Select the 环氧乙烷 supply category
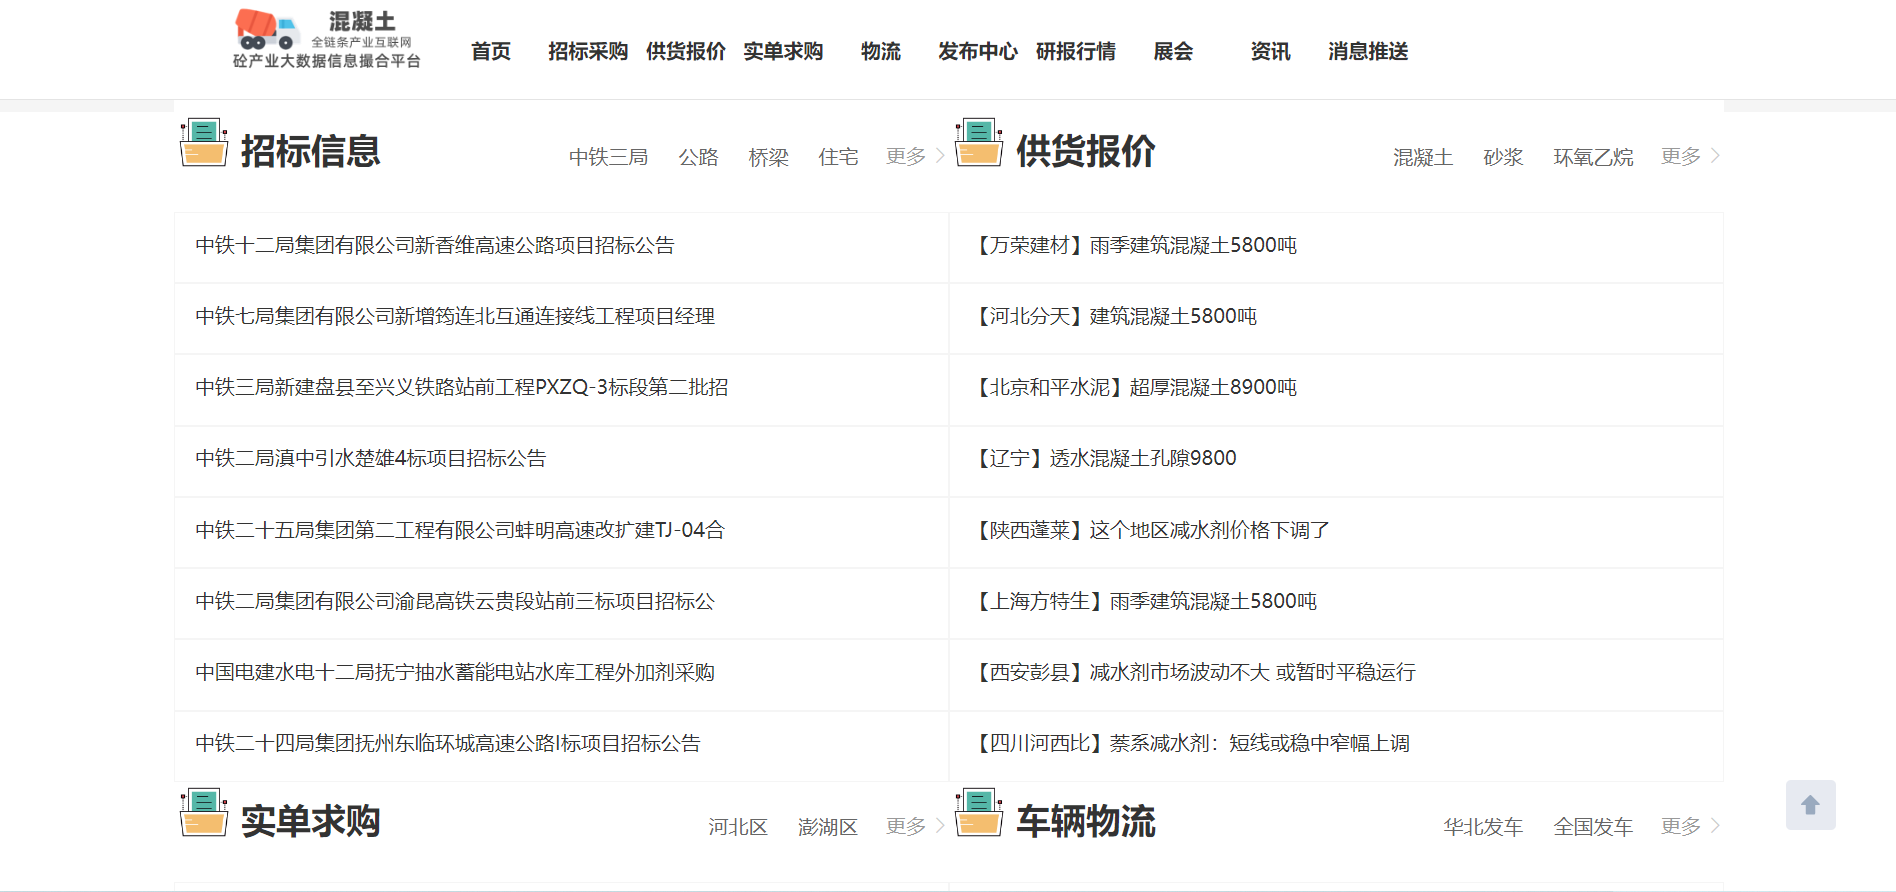 coord(1593,157)
